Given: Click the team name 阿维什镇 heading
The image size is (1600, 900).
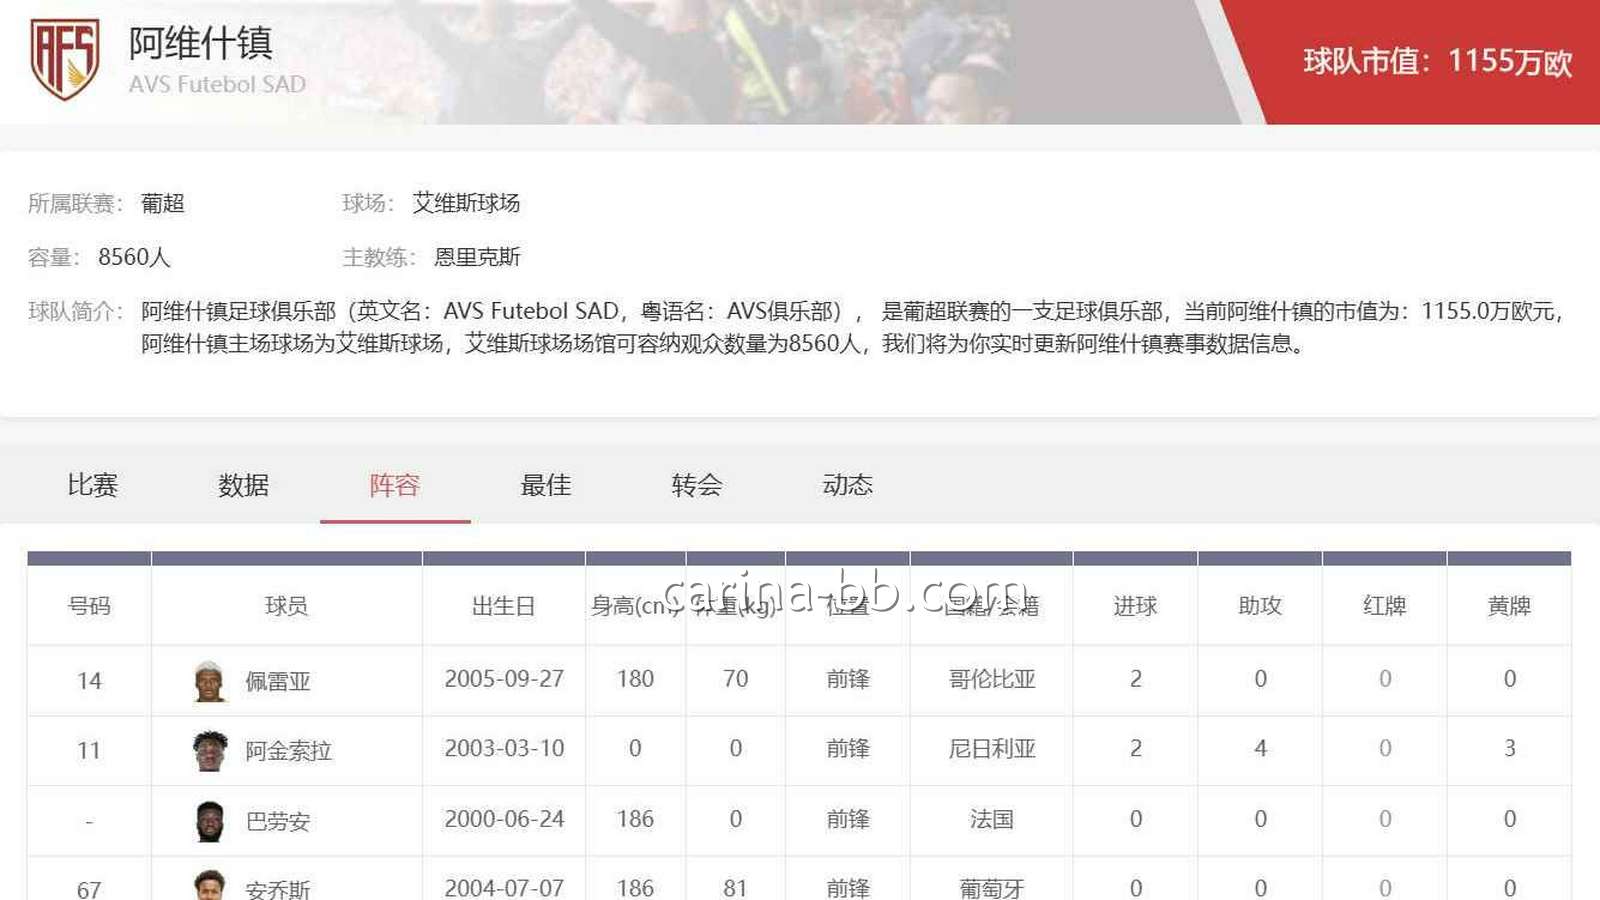Looking at the screenshot, I should pyautogui.click(x=201, y=43).
